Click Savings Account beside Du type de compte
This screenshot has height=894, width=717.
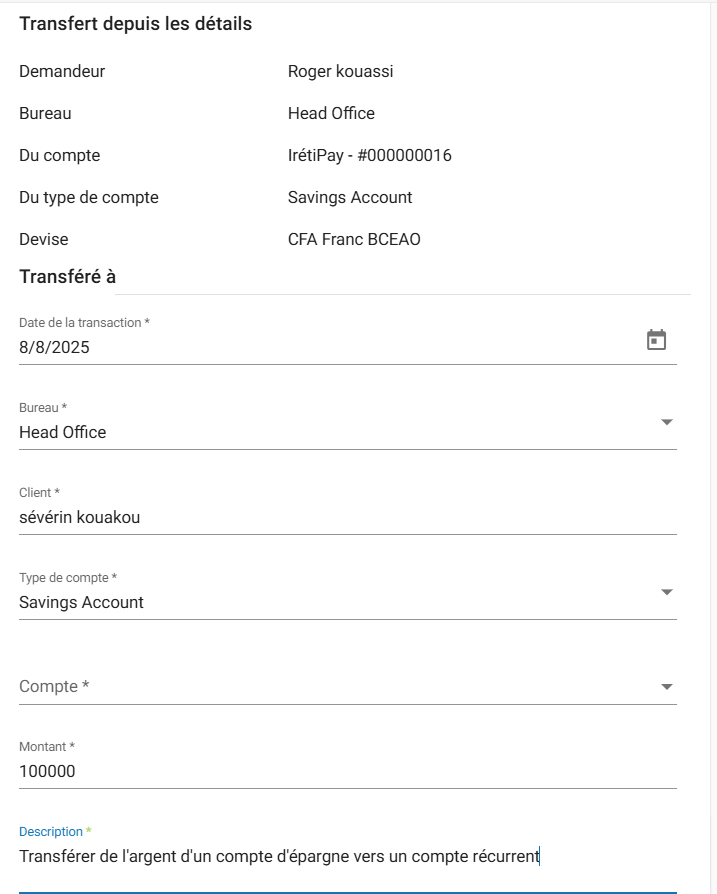point(349,197)
